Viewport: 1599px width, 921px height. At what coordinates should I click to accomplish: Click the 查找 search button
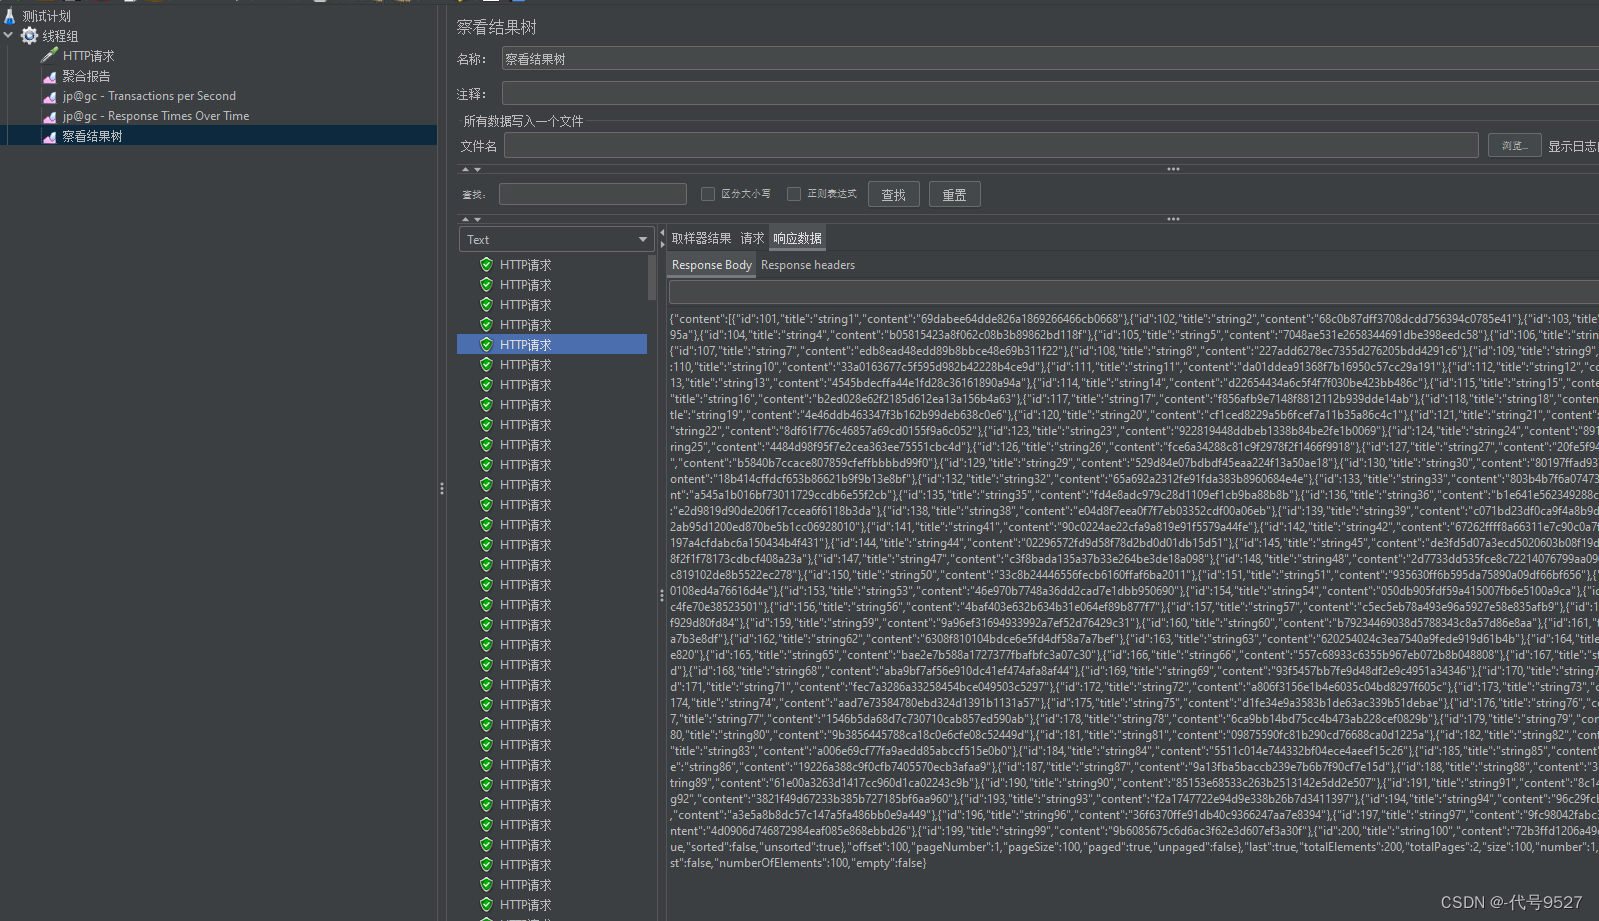894,194
